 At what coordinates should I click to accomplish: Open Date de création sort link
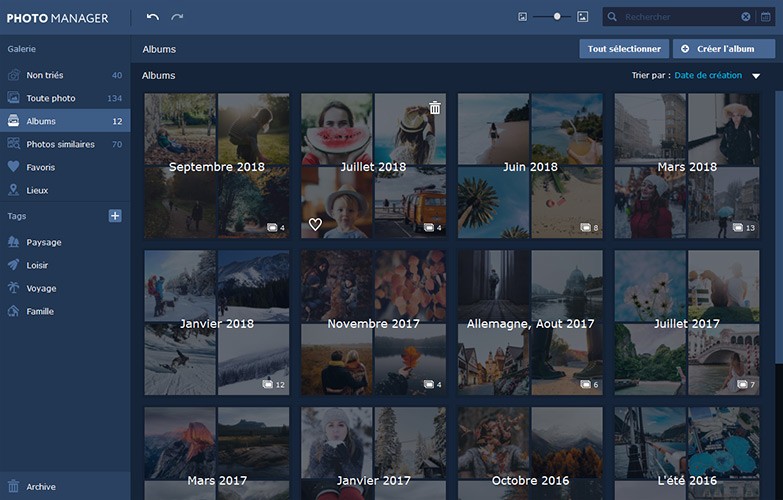point(708,75)
